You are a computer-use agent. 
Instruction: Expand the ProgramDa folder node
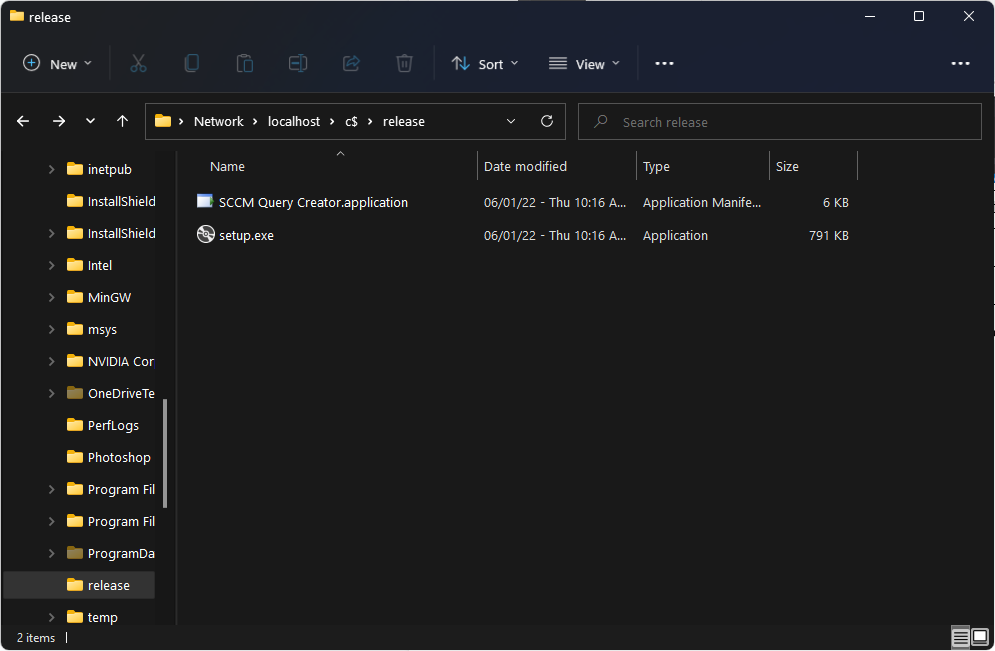click(x=51, y=553)
